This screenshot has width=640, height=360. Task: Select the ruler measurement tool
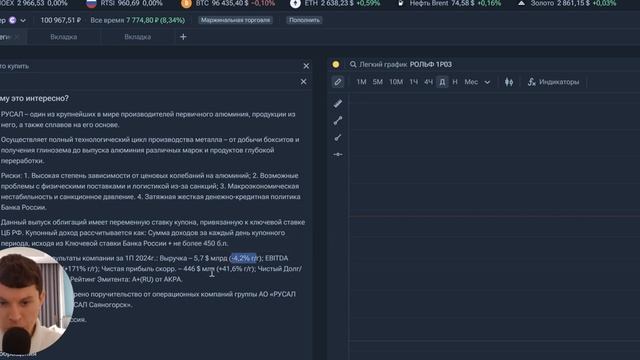click(x=338, y=104)
